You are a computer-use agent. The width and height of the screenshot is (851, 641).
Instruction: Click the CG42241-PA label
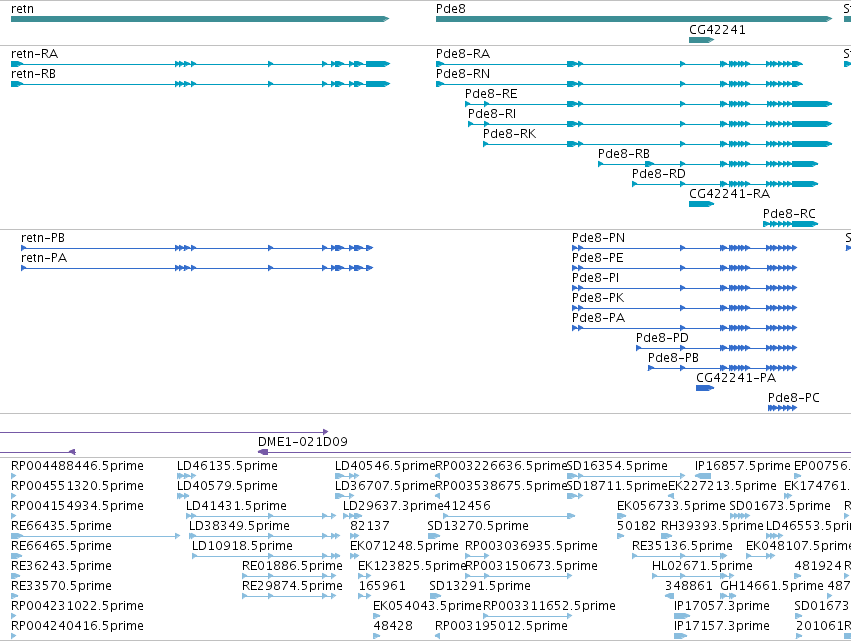click(x=736, y=378)
